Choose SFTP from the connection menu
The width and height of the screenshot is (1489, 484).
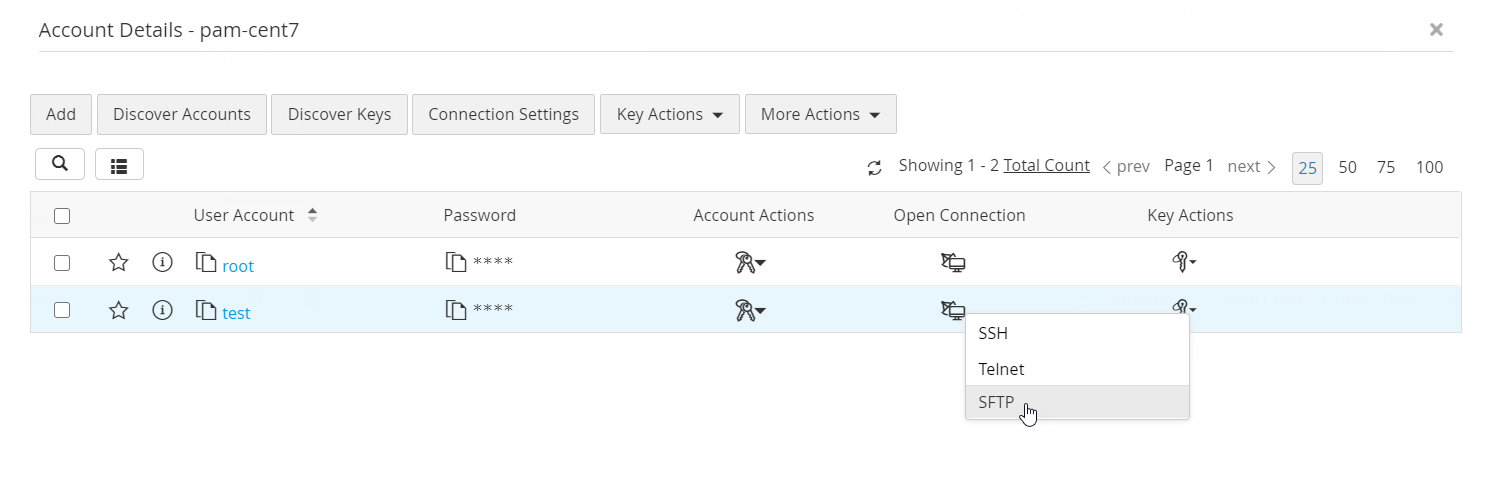[x=996, y=403]
